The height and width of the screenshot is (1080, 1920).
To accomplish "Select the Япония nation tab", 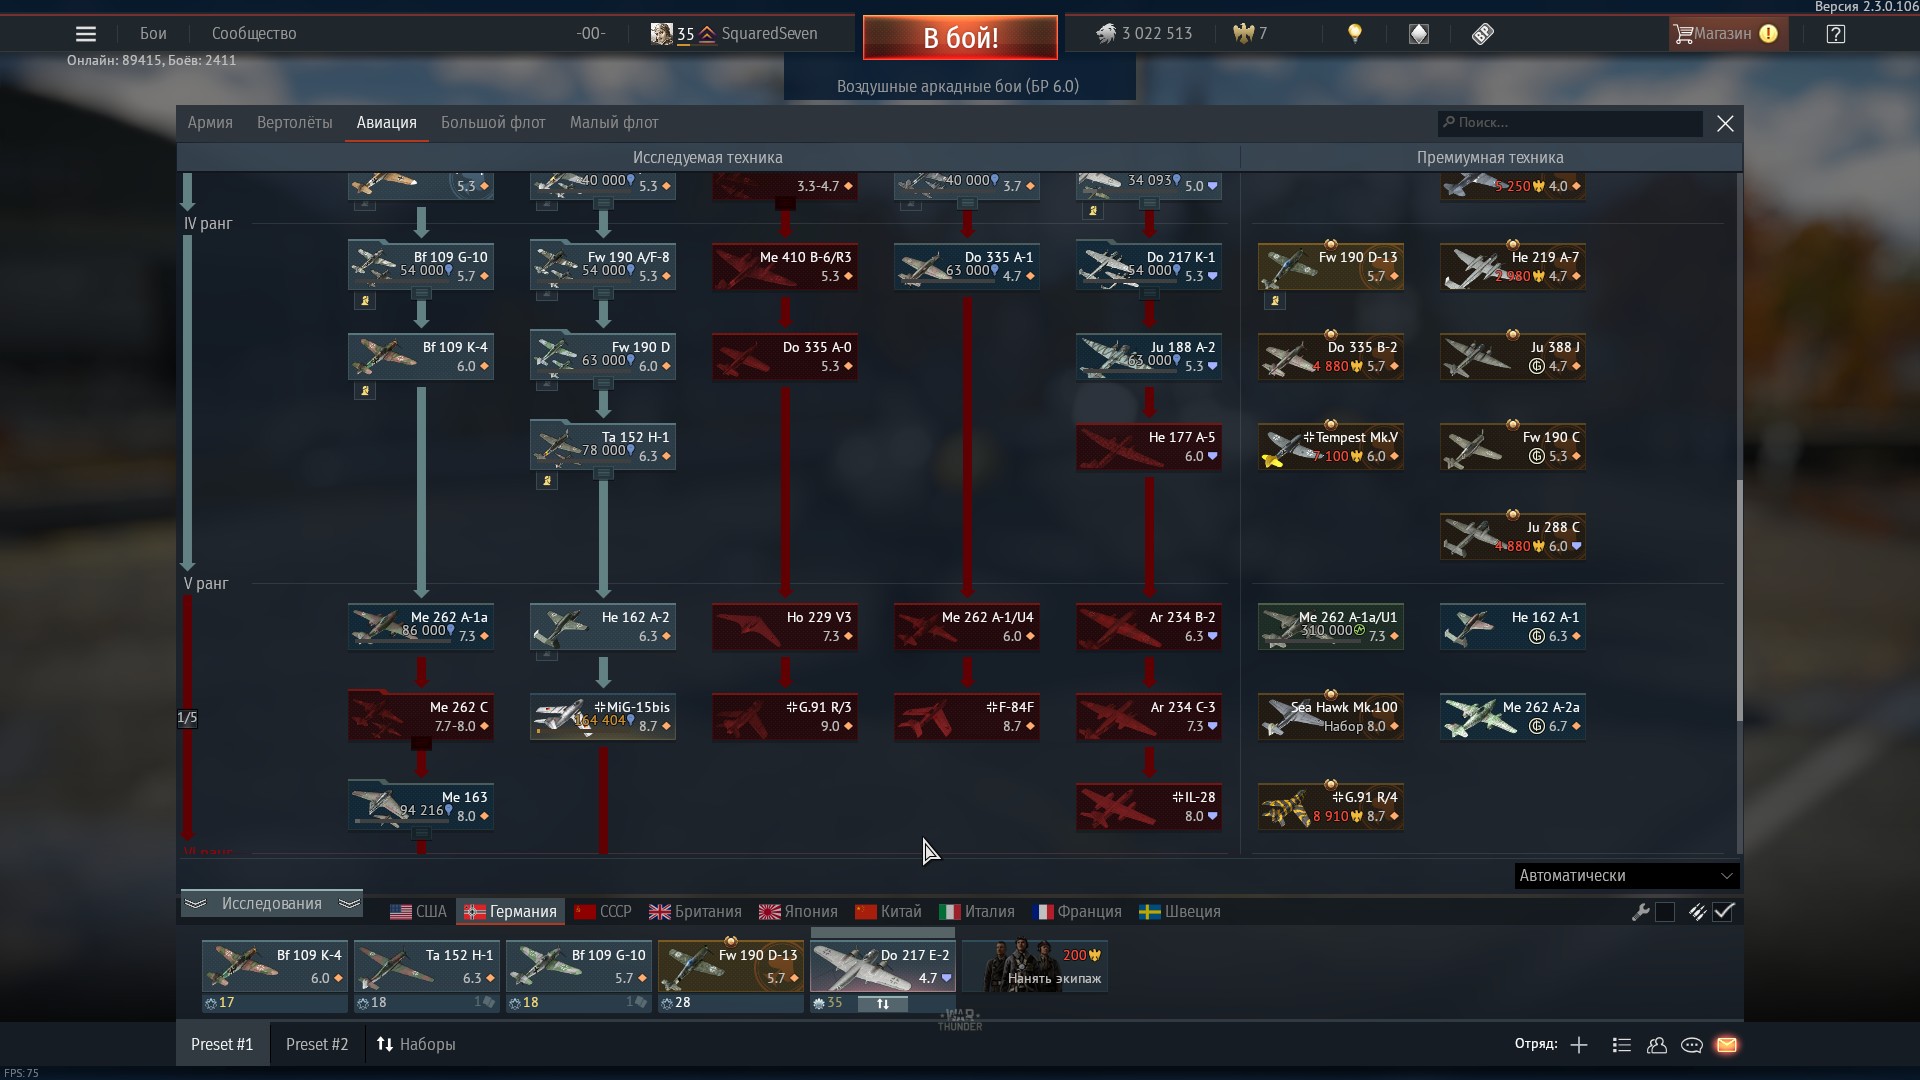I will coord(798,912).
